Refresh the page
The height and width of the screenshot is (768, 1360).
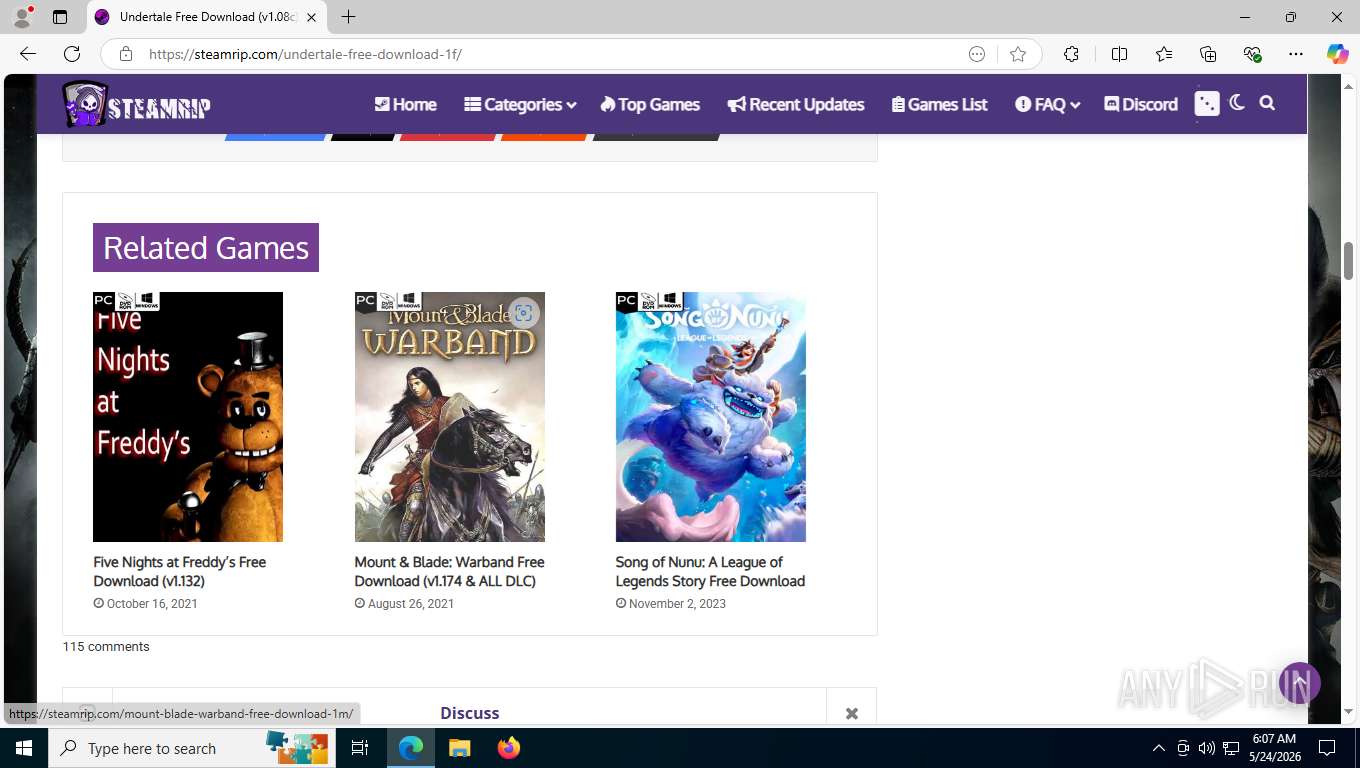pos(72,54)
